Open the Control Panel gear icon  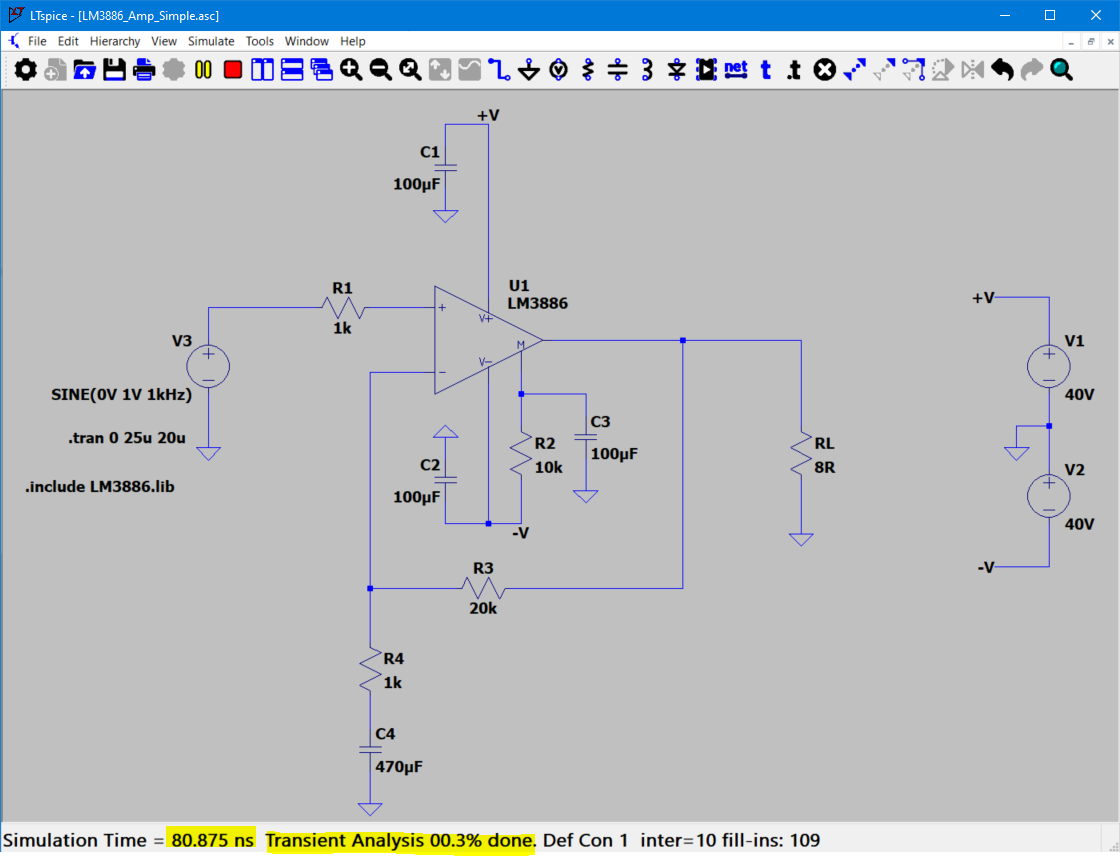[x=26, y=69]
